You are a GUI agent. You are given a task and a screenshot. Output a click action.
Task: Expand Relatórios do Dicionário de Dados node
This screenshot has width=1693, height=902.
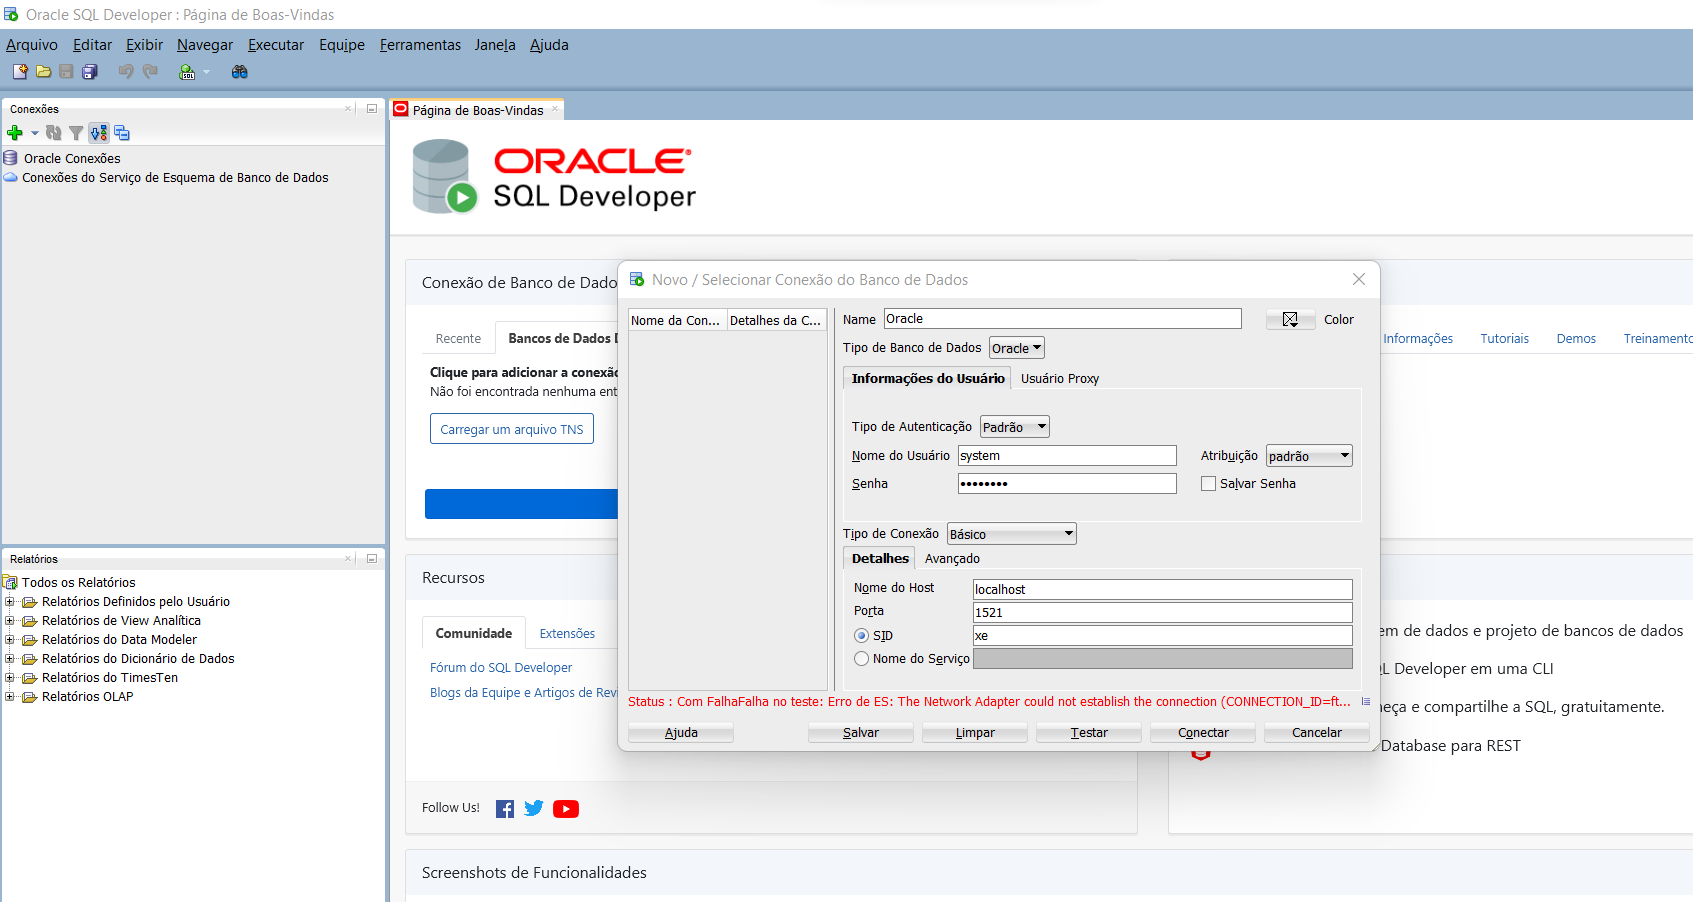point(10,659)
